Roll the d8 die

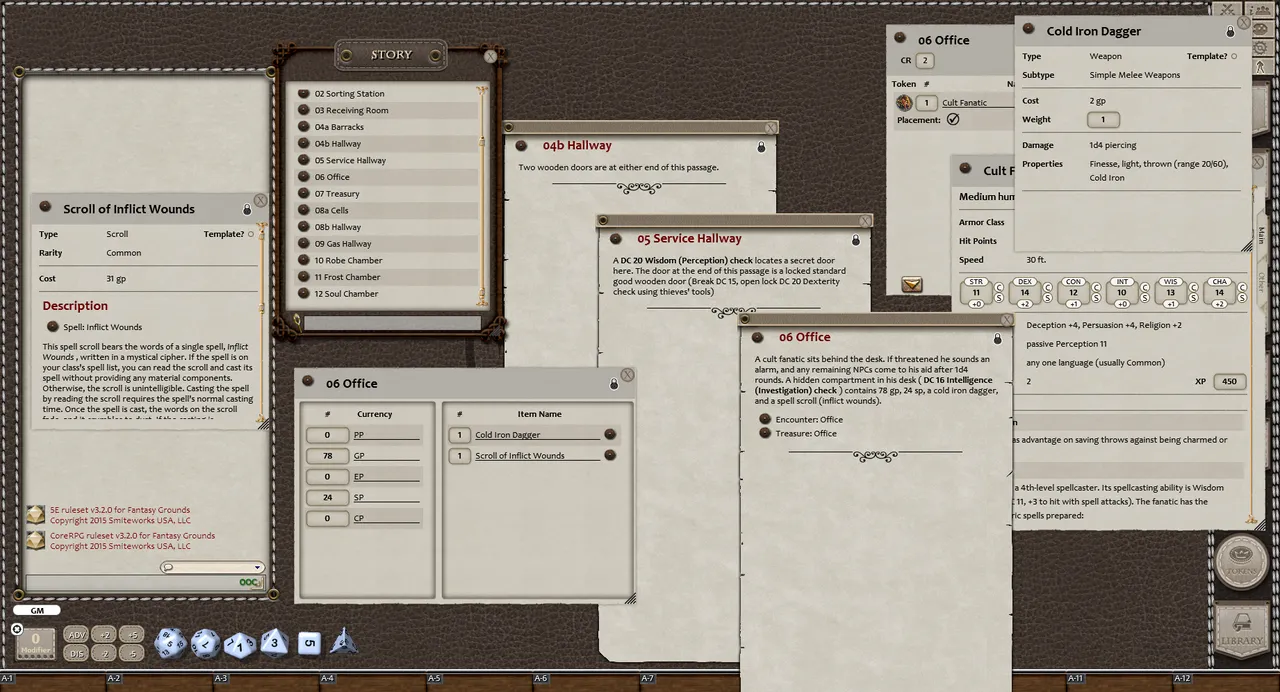[x=274, y=642]
